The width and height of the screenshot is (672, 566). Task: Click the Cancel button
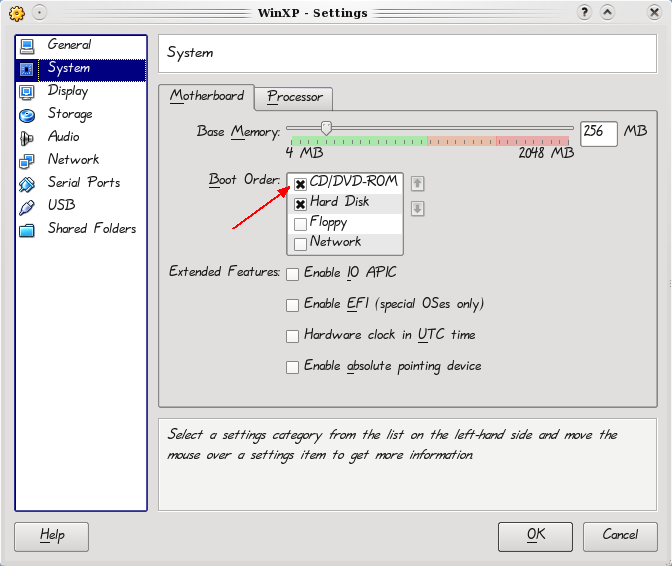pyautogui.click(x=620, y=536)
